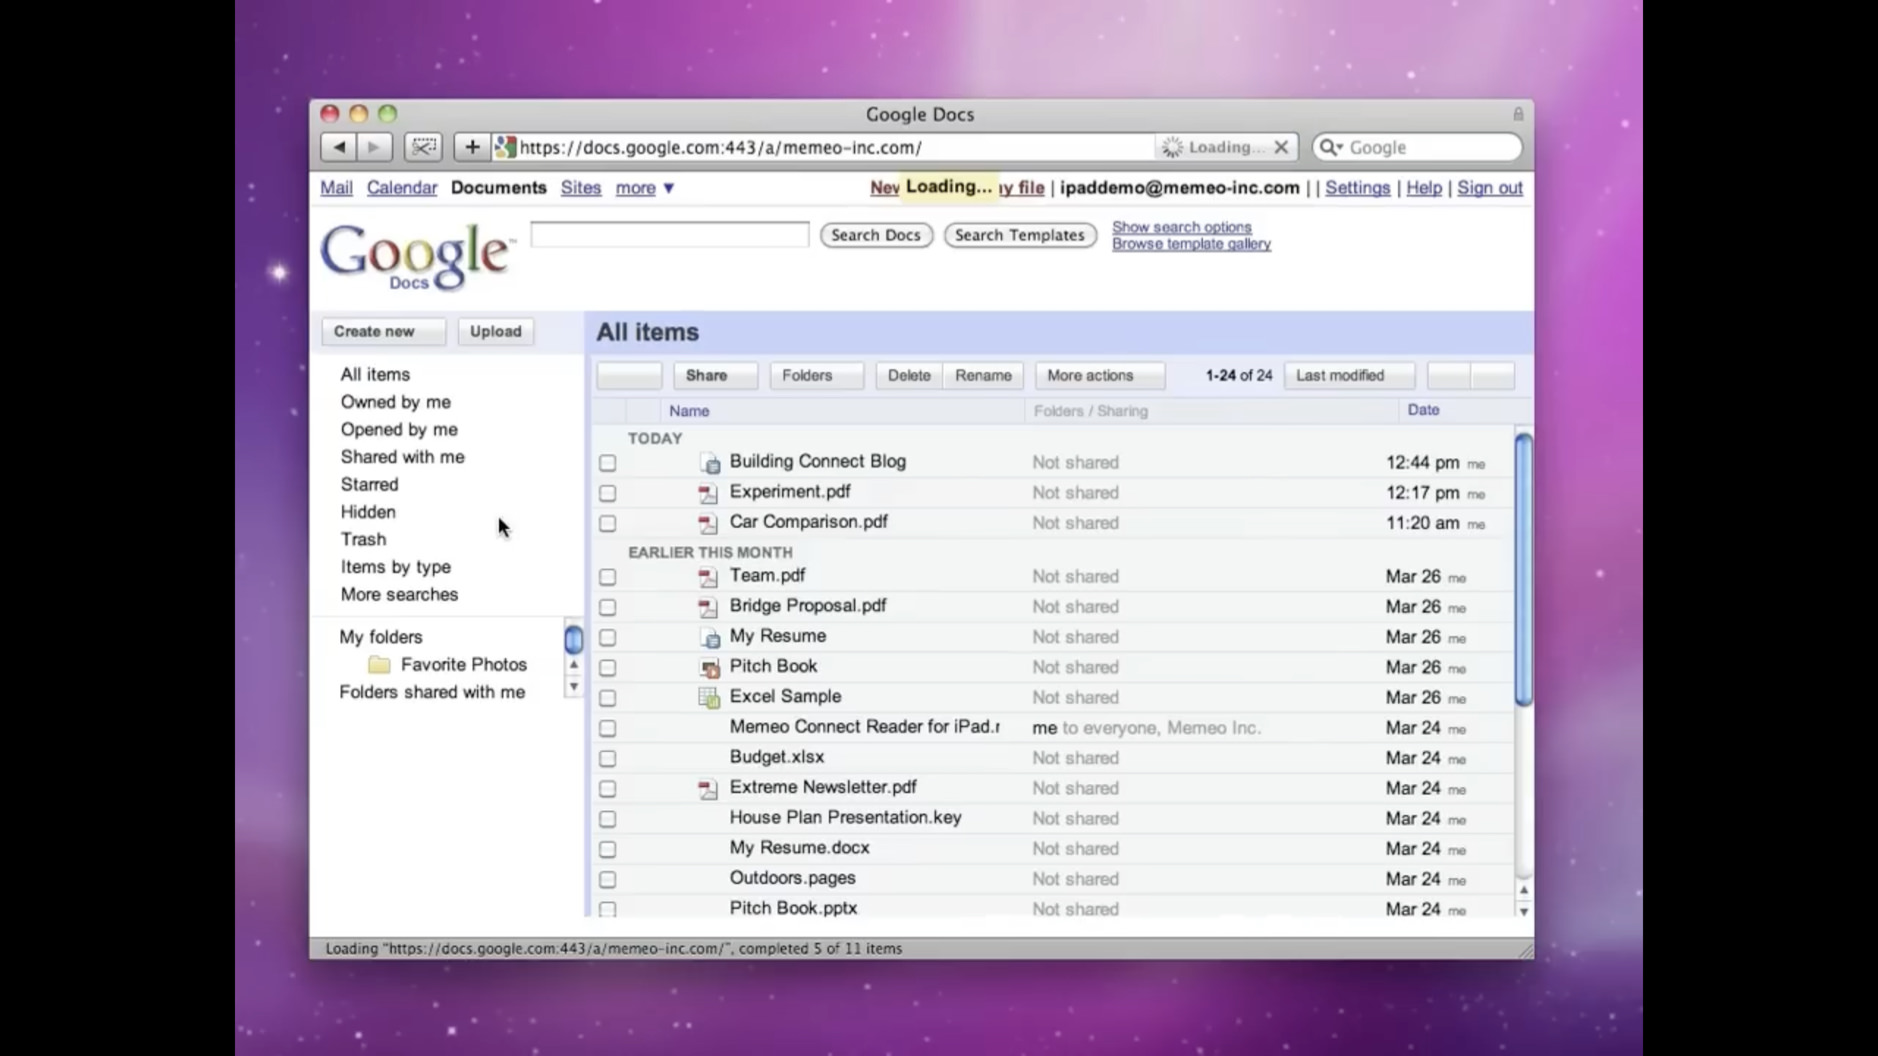1878x1056 pixels.
Task: Go forward with the browser forward arrow
Action: click(x=374, y=147)
